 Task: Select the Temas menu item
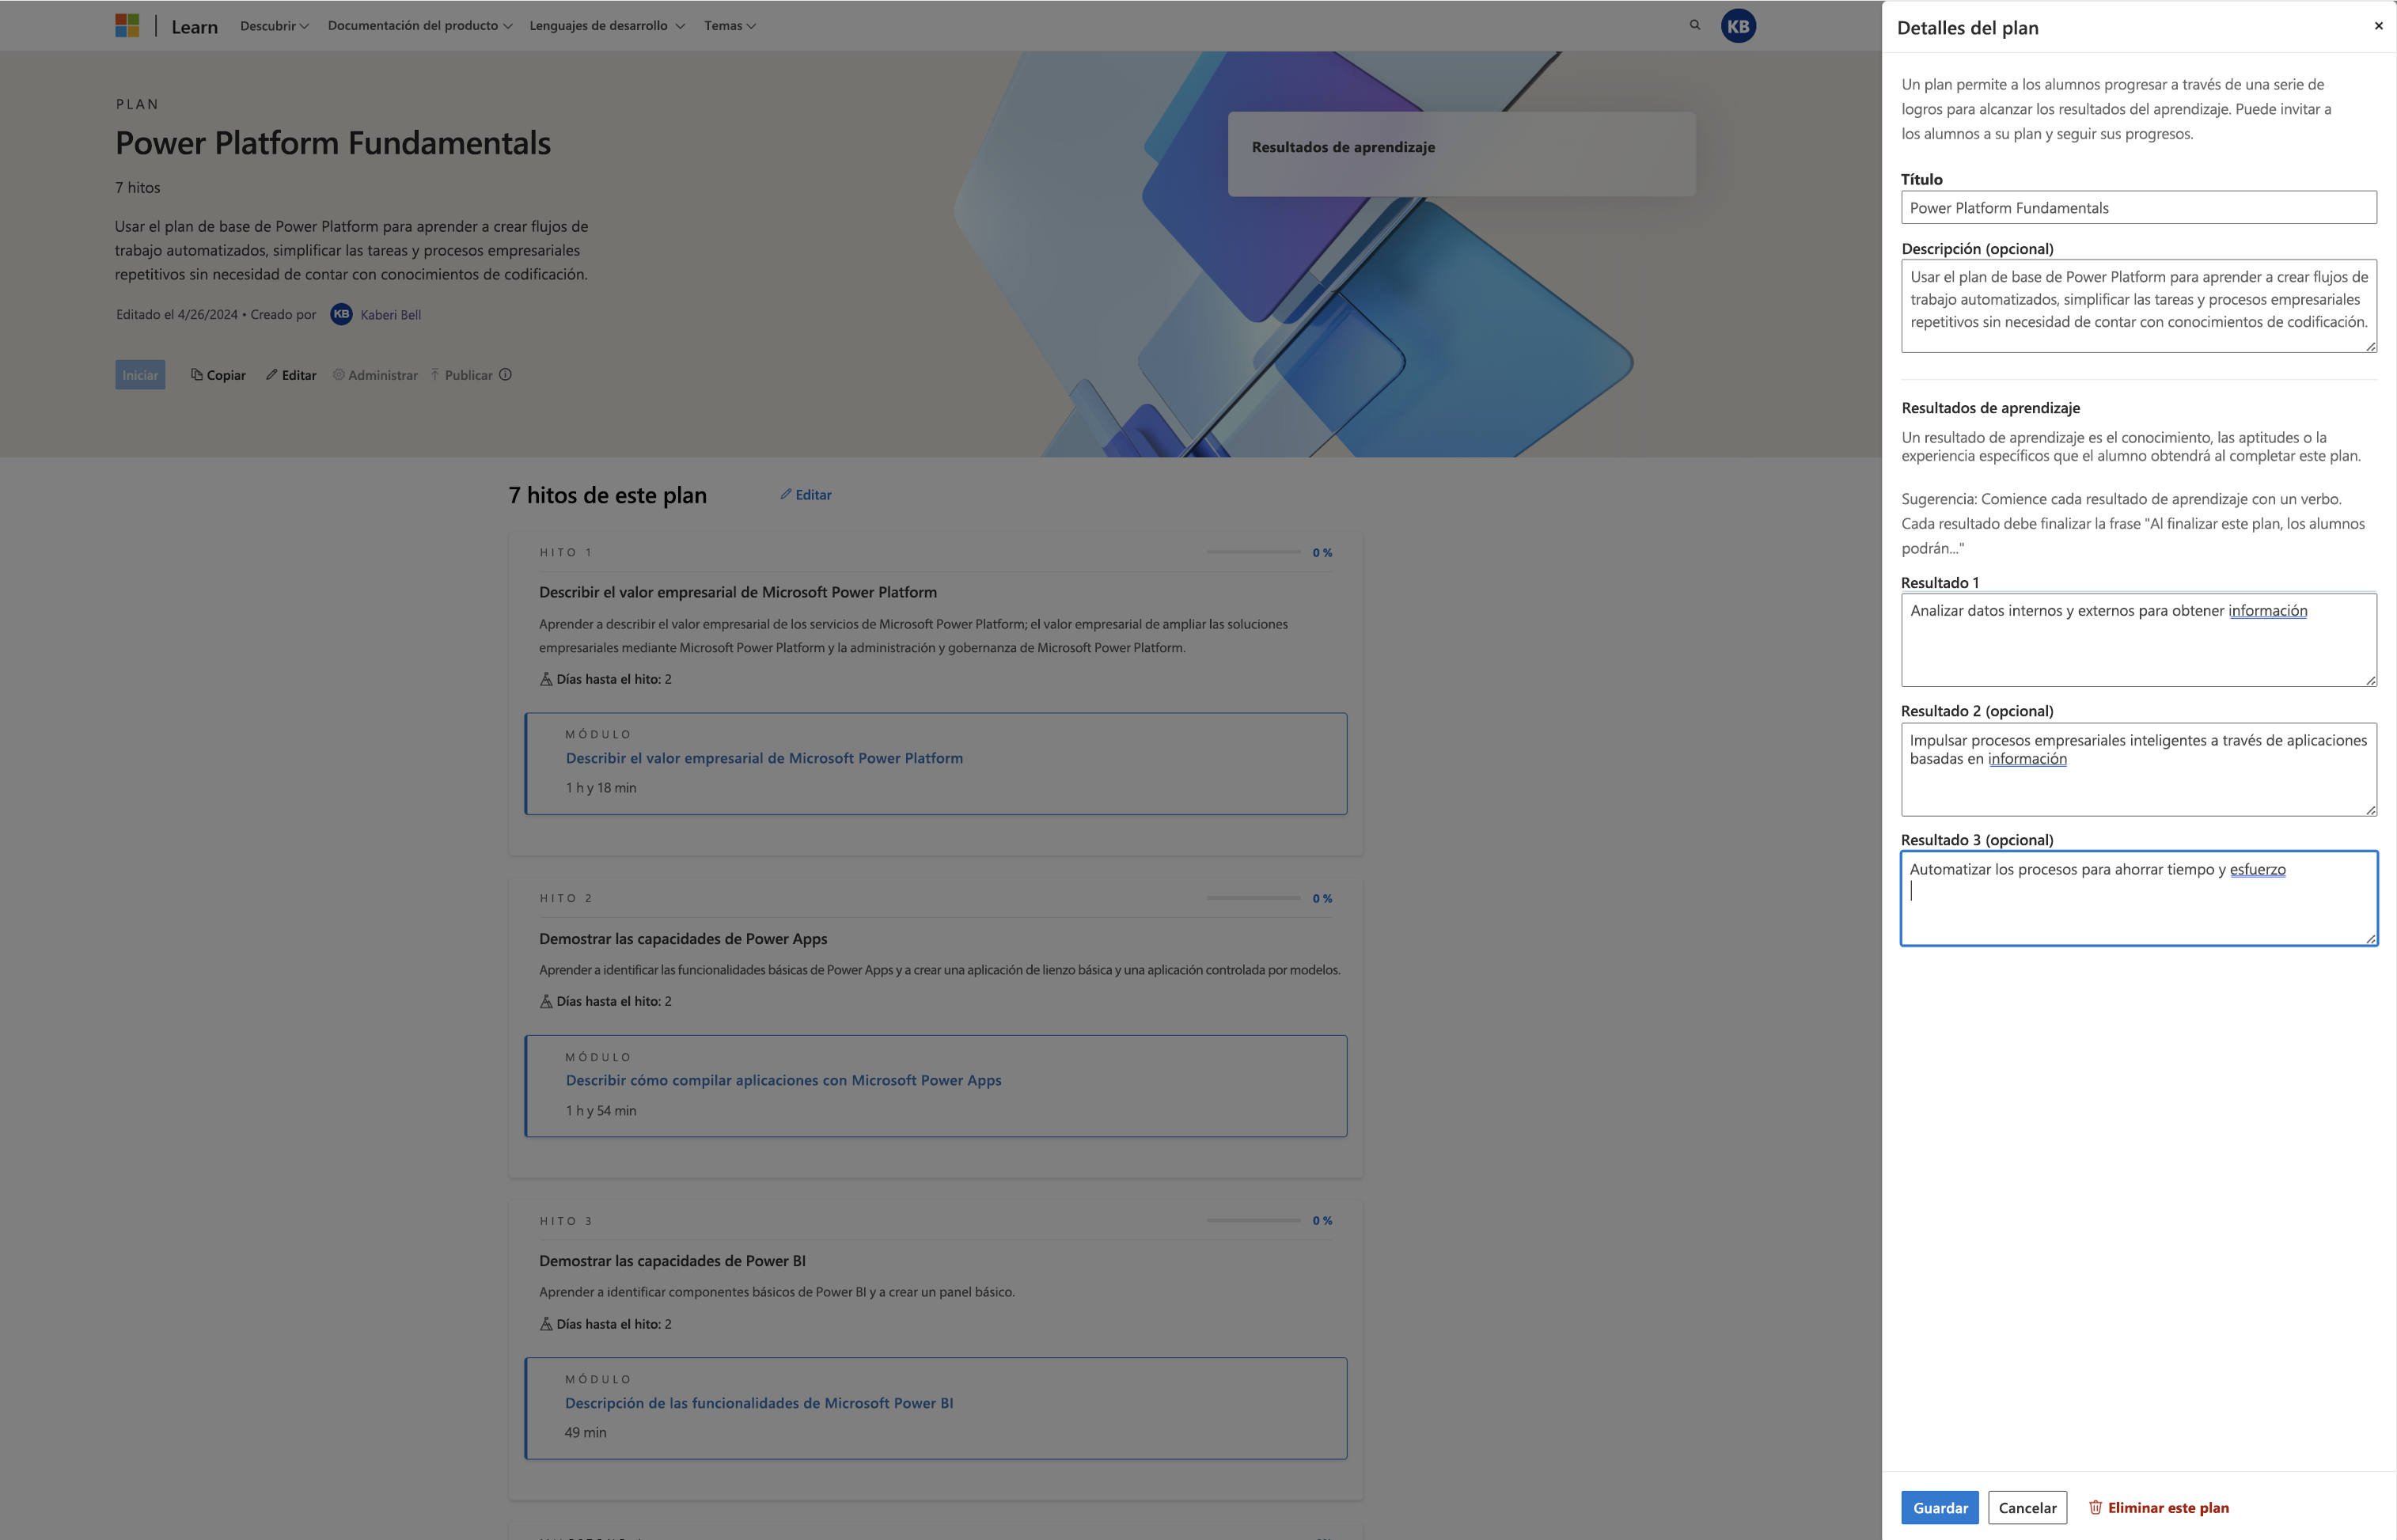click(x=726, y=25)
